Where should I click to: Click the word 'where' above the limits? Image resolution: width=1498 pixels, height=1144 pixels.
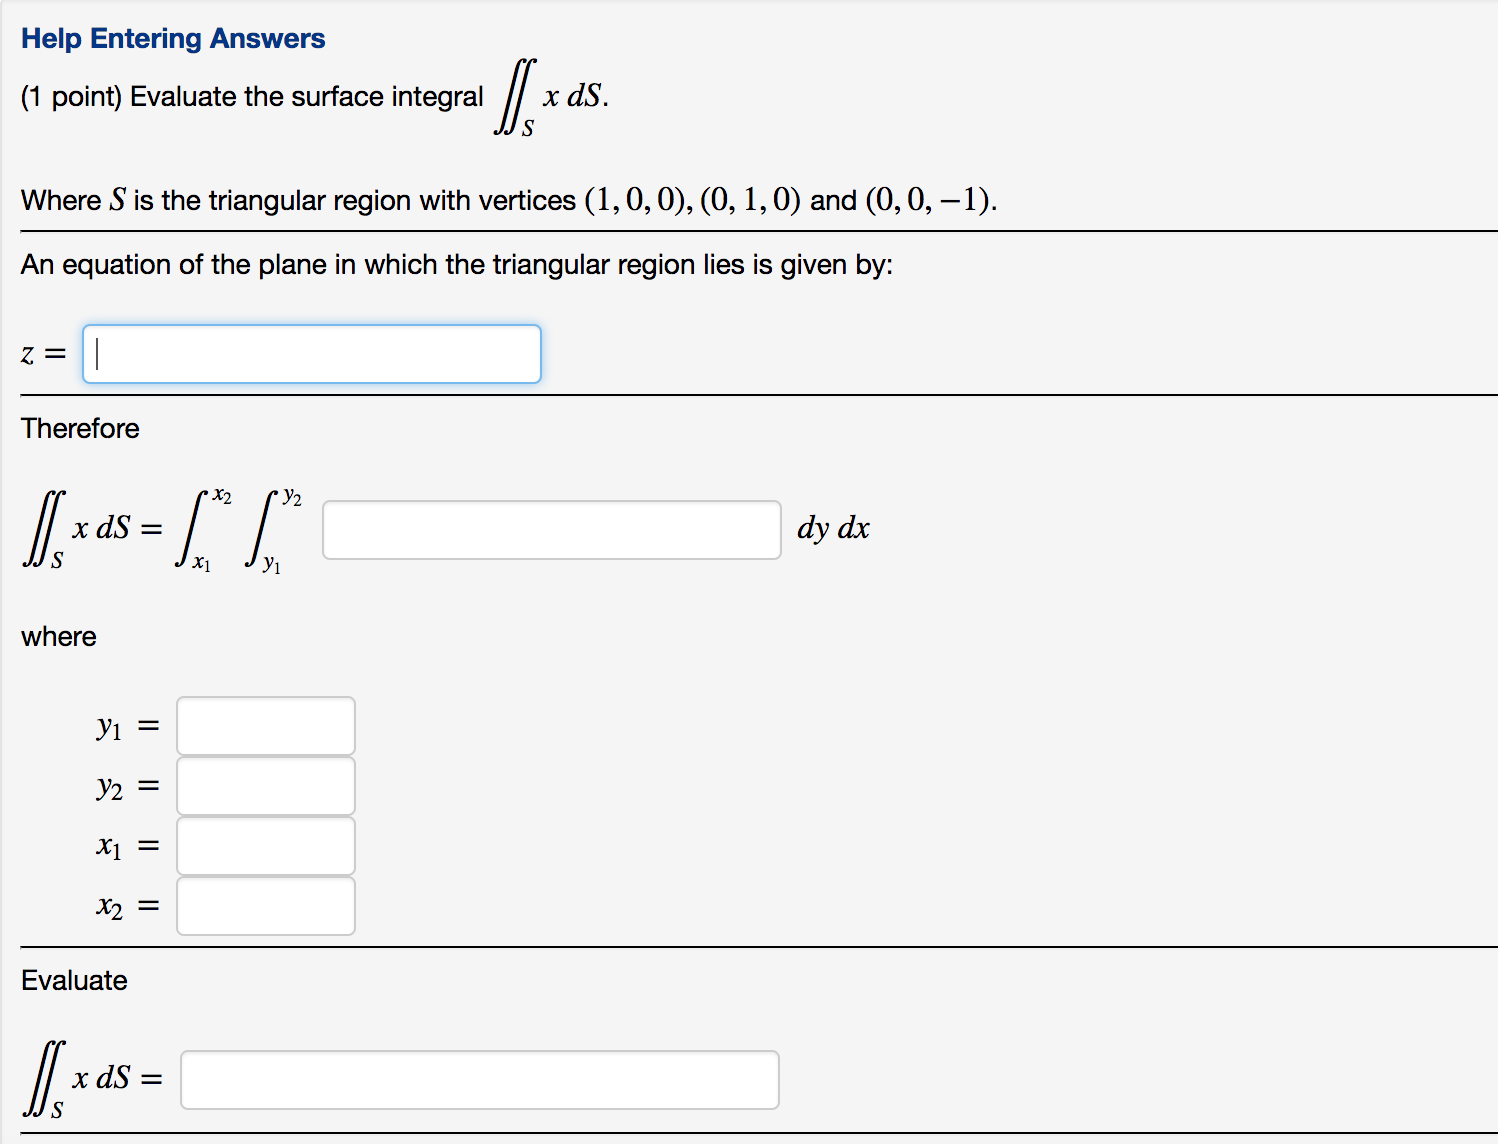click(x=59, y=637)
